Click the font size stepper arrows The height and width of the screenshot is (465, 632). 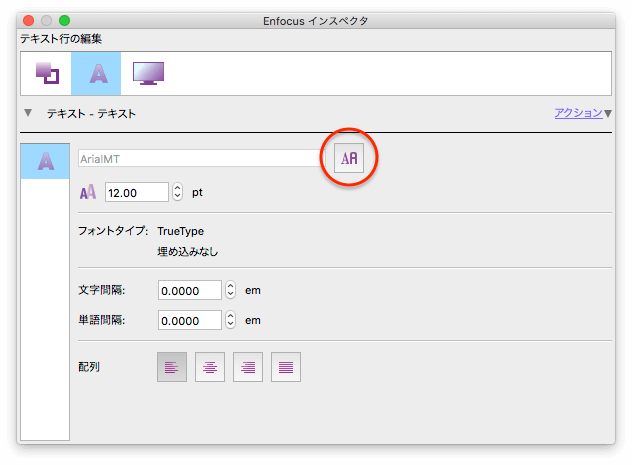pos(177,192)
